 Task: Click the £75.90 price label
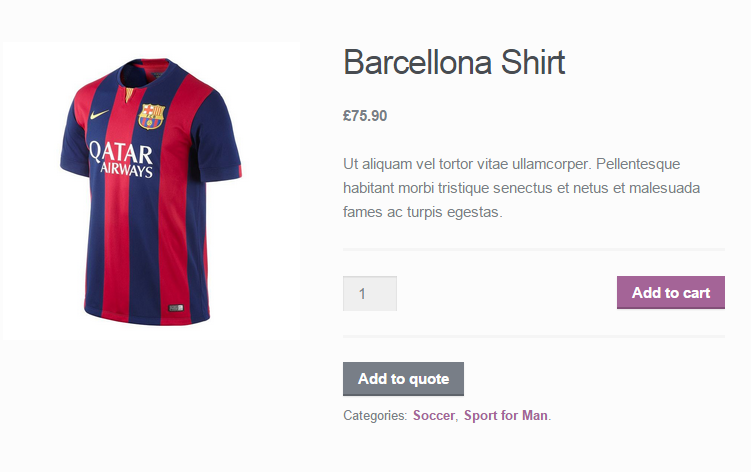click(x=365, y=116)
